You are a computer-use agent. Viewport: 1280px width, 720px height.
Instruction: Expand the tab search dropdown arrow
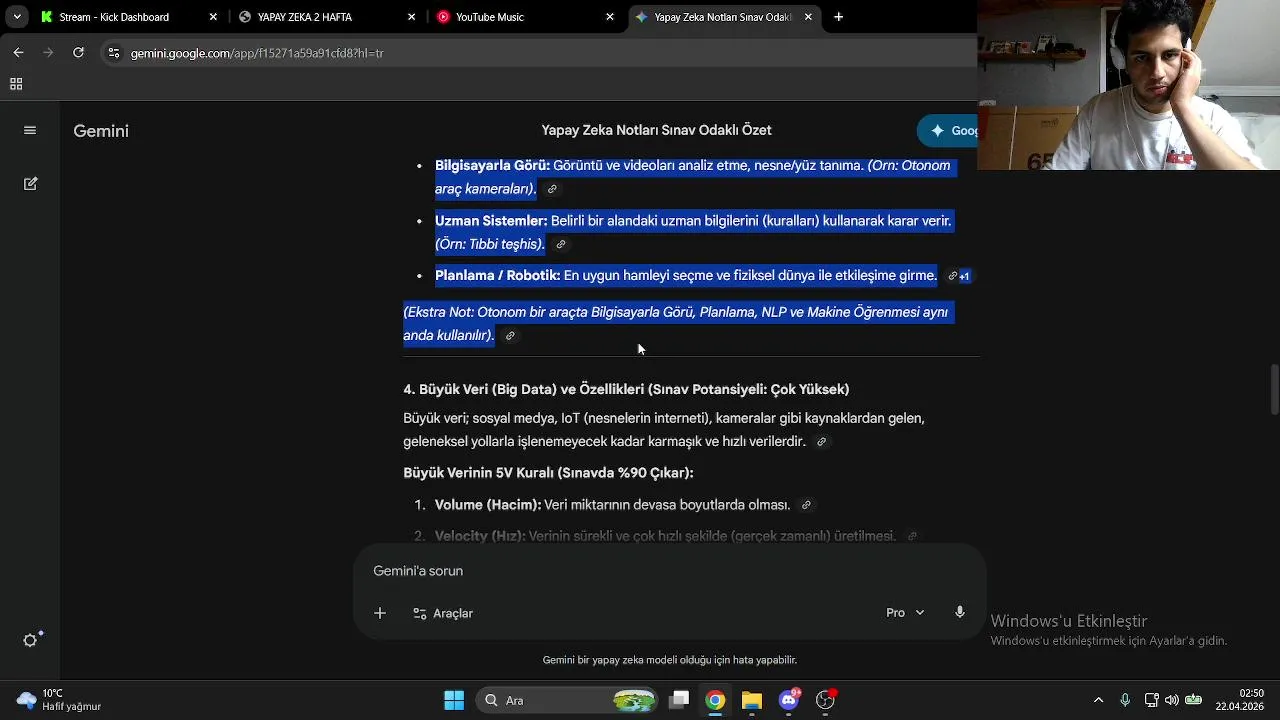coord(17,17)
